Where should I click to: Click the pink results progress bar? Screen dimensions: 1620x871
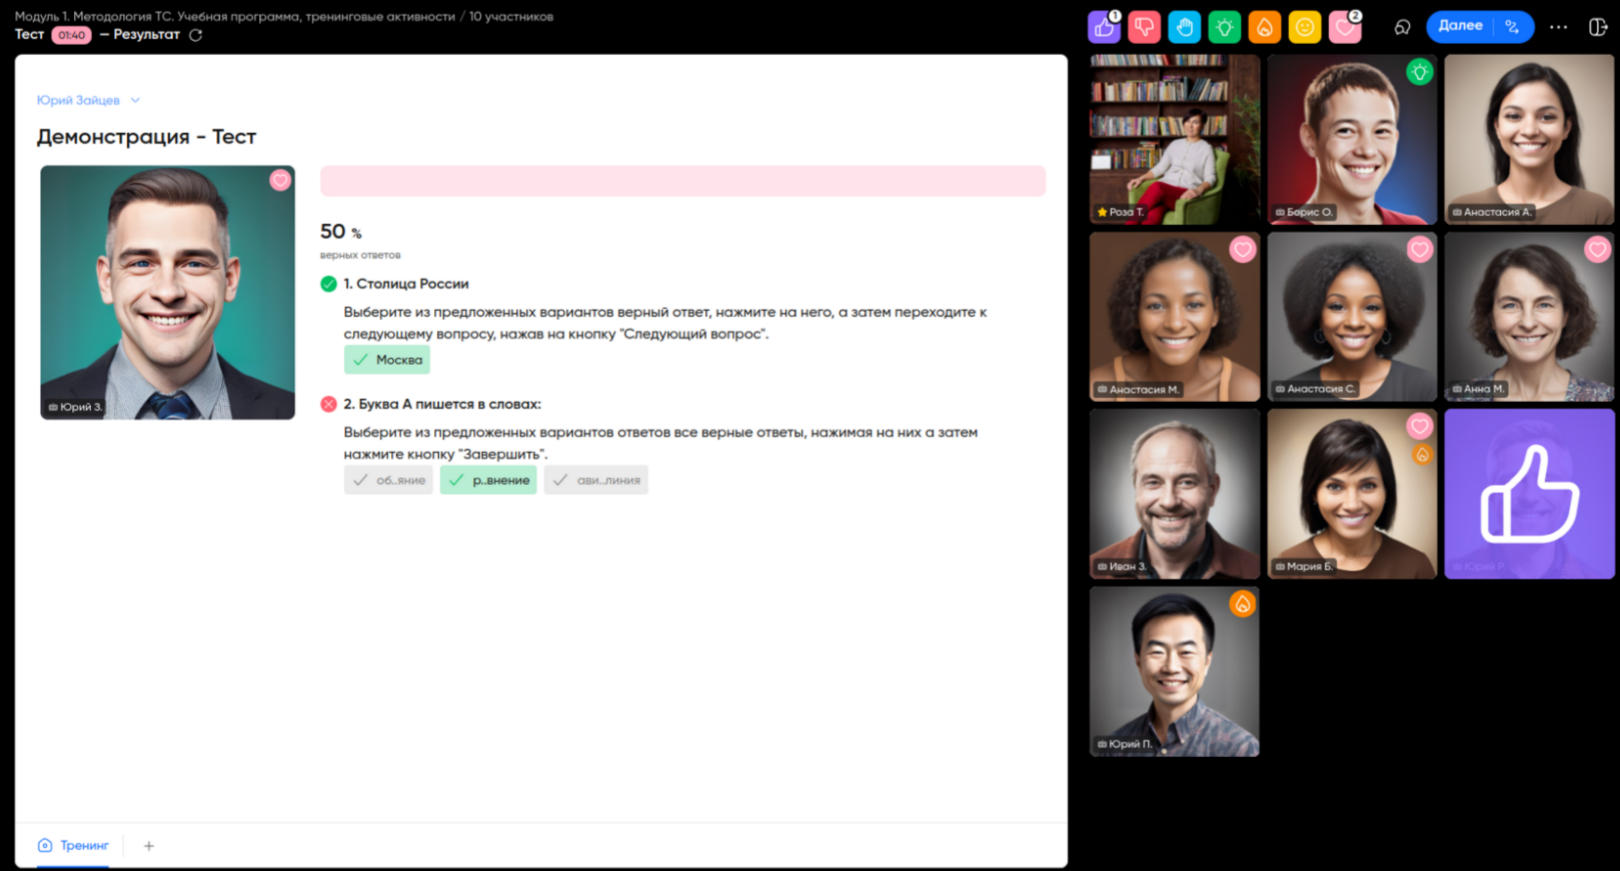(683, 181)
